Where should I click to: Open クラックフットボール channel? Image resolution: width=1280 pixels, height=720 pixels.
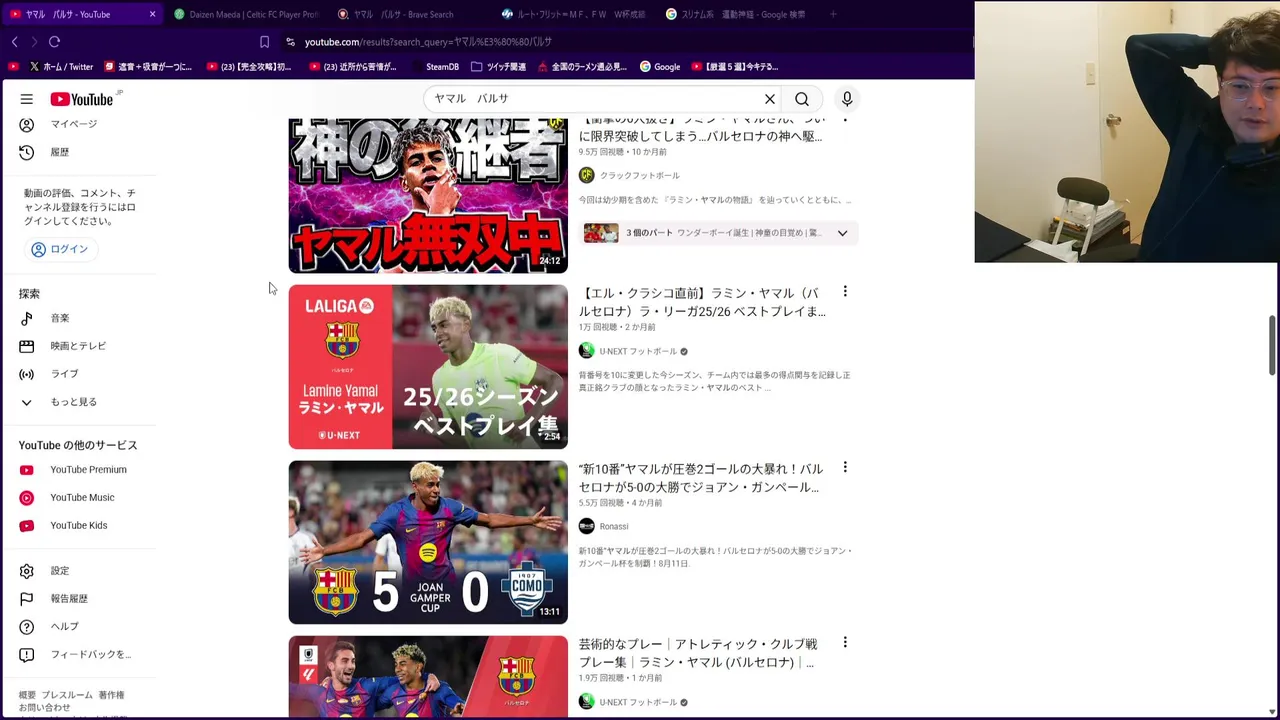click(x=639, y=176)
